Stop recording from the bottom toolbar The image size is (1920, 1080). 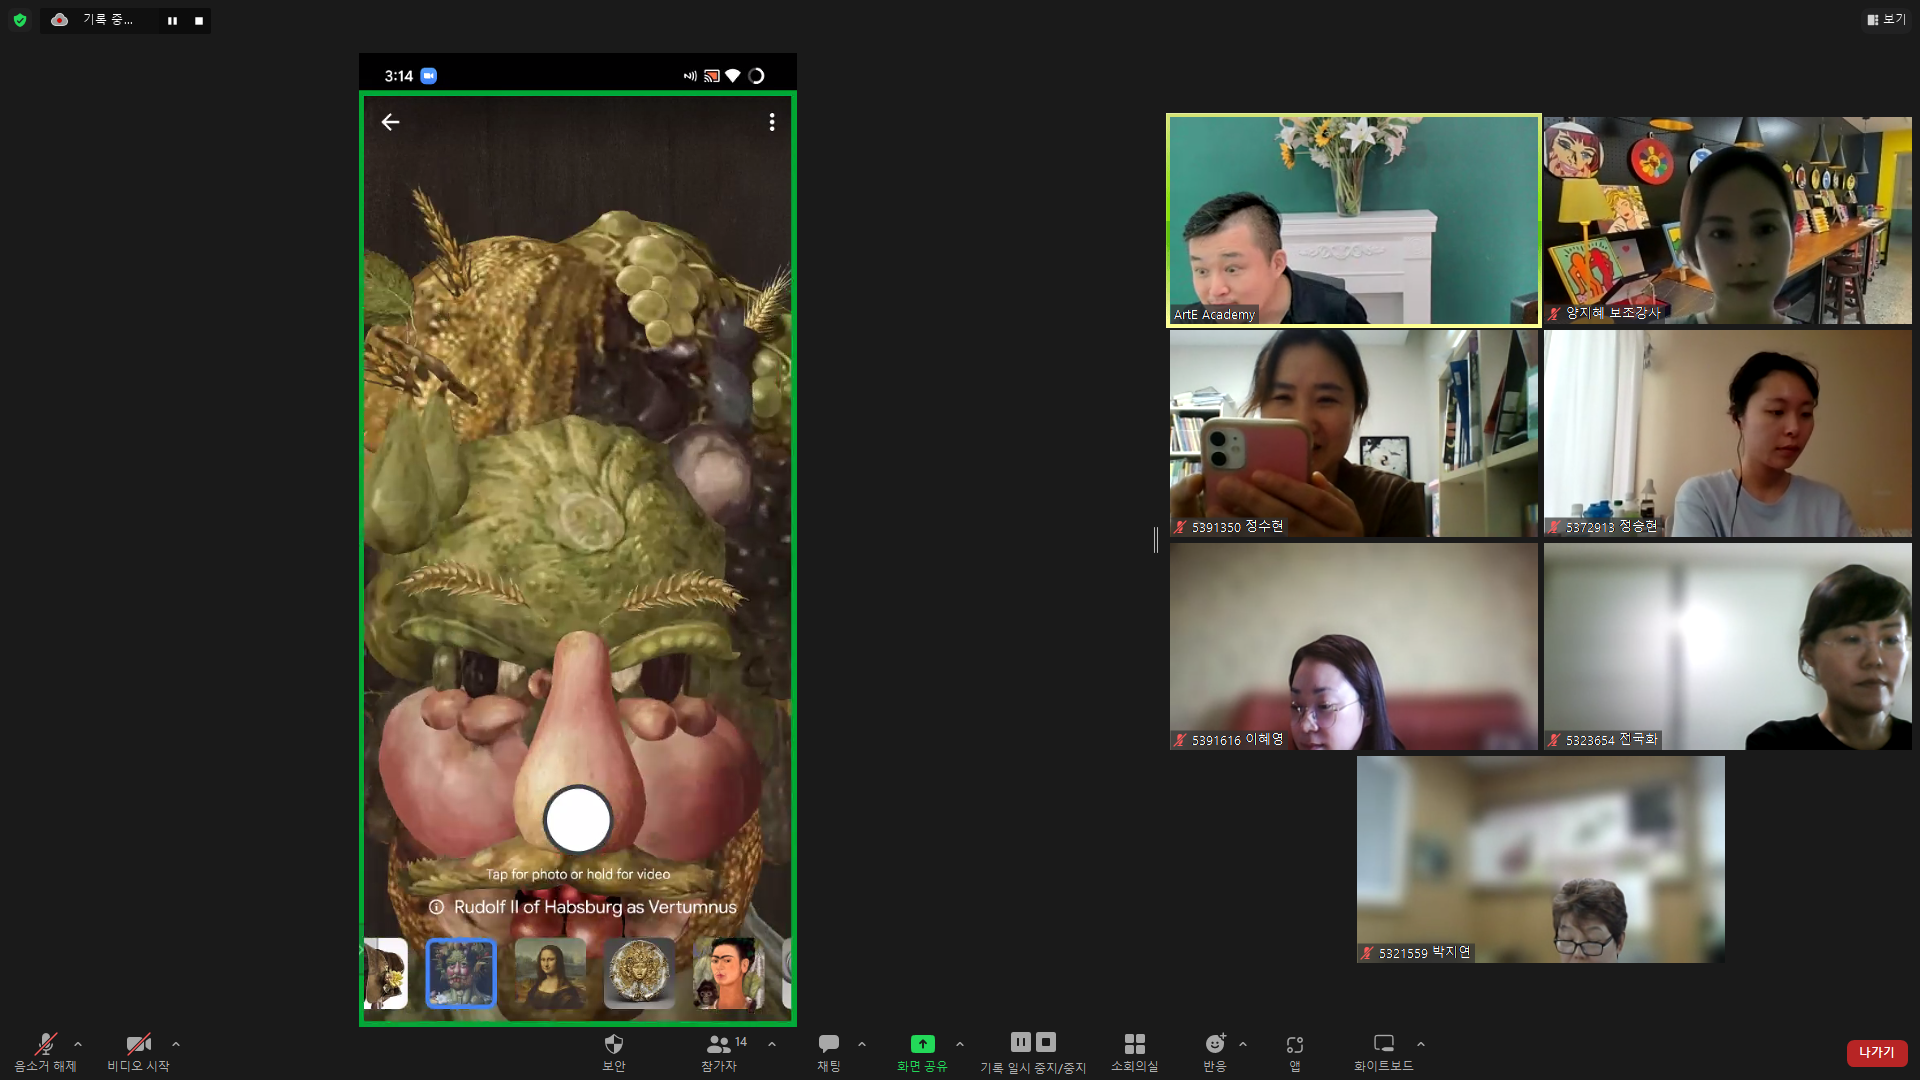coord(1046,1042)
